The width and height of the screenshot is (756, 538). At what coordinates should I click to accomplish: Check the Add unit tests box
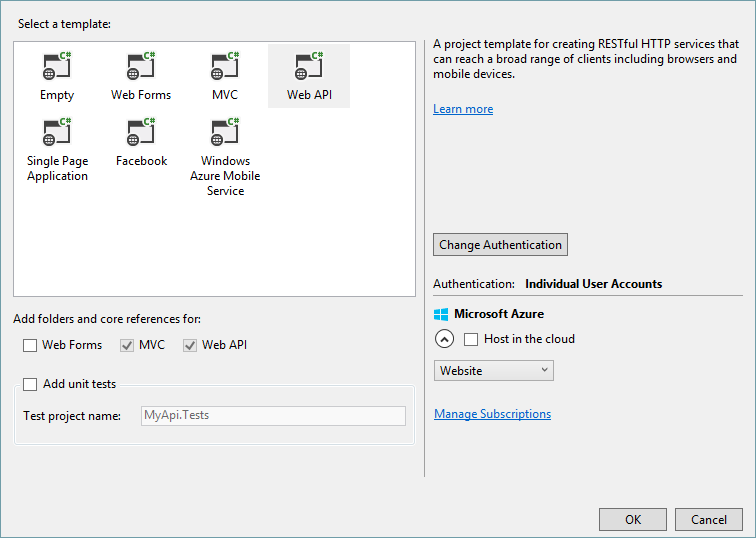[x=30, y=384]
